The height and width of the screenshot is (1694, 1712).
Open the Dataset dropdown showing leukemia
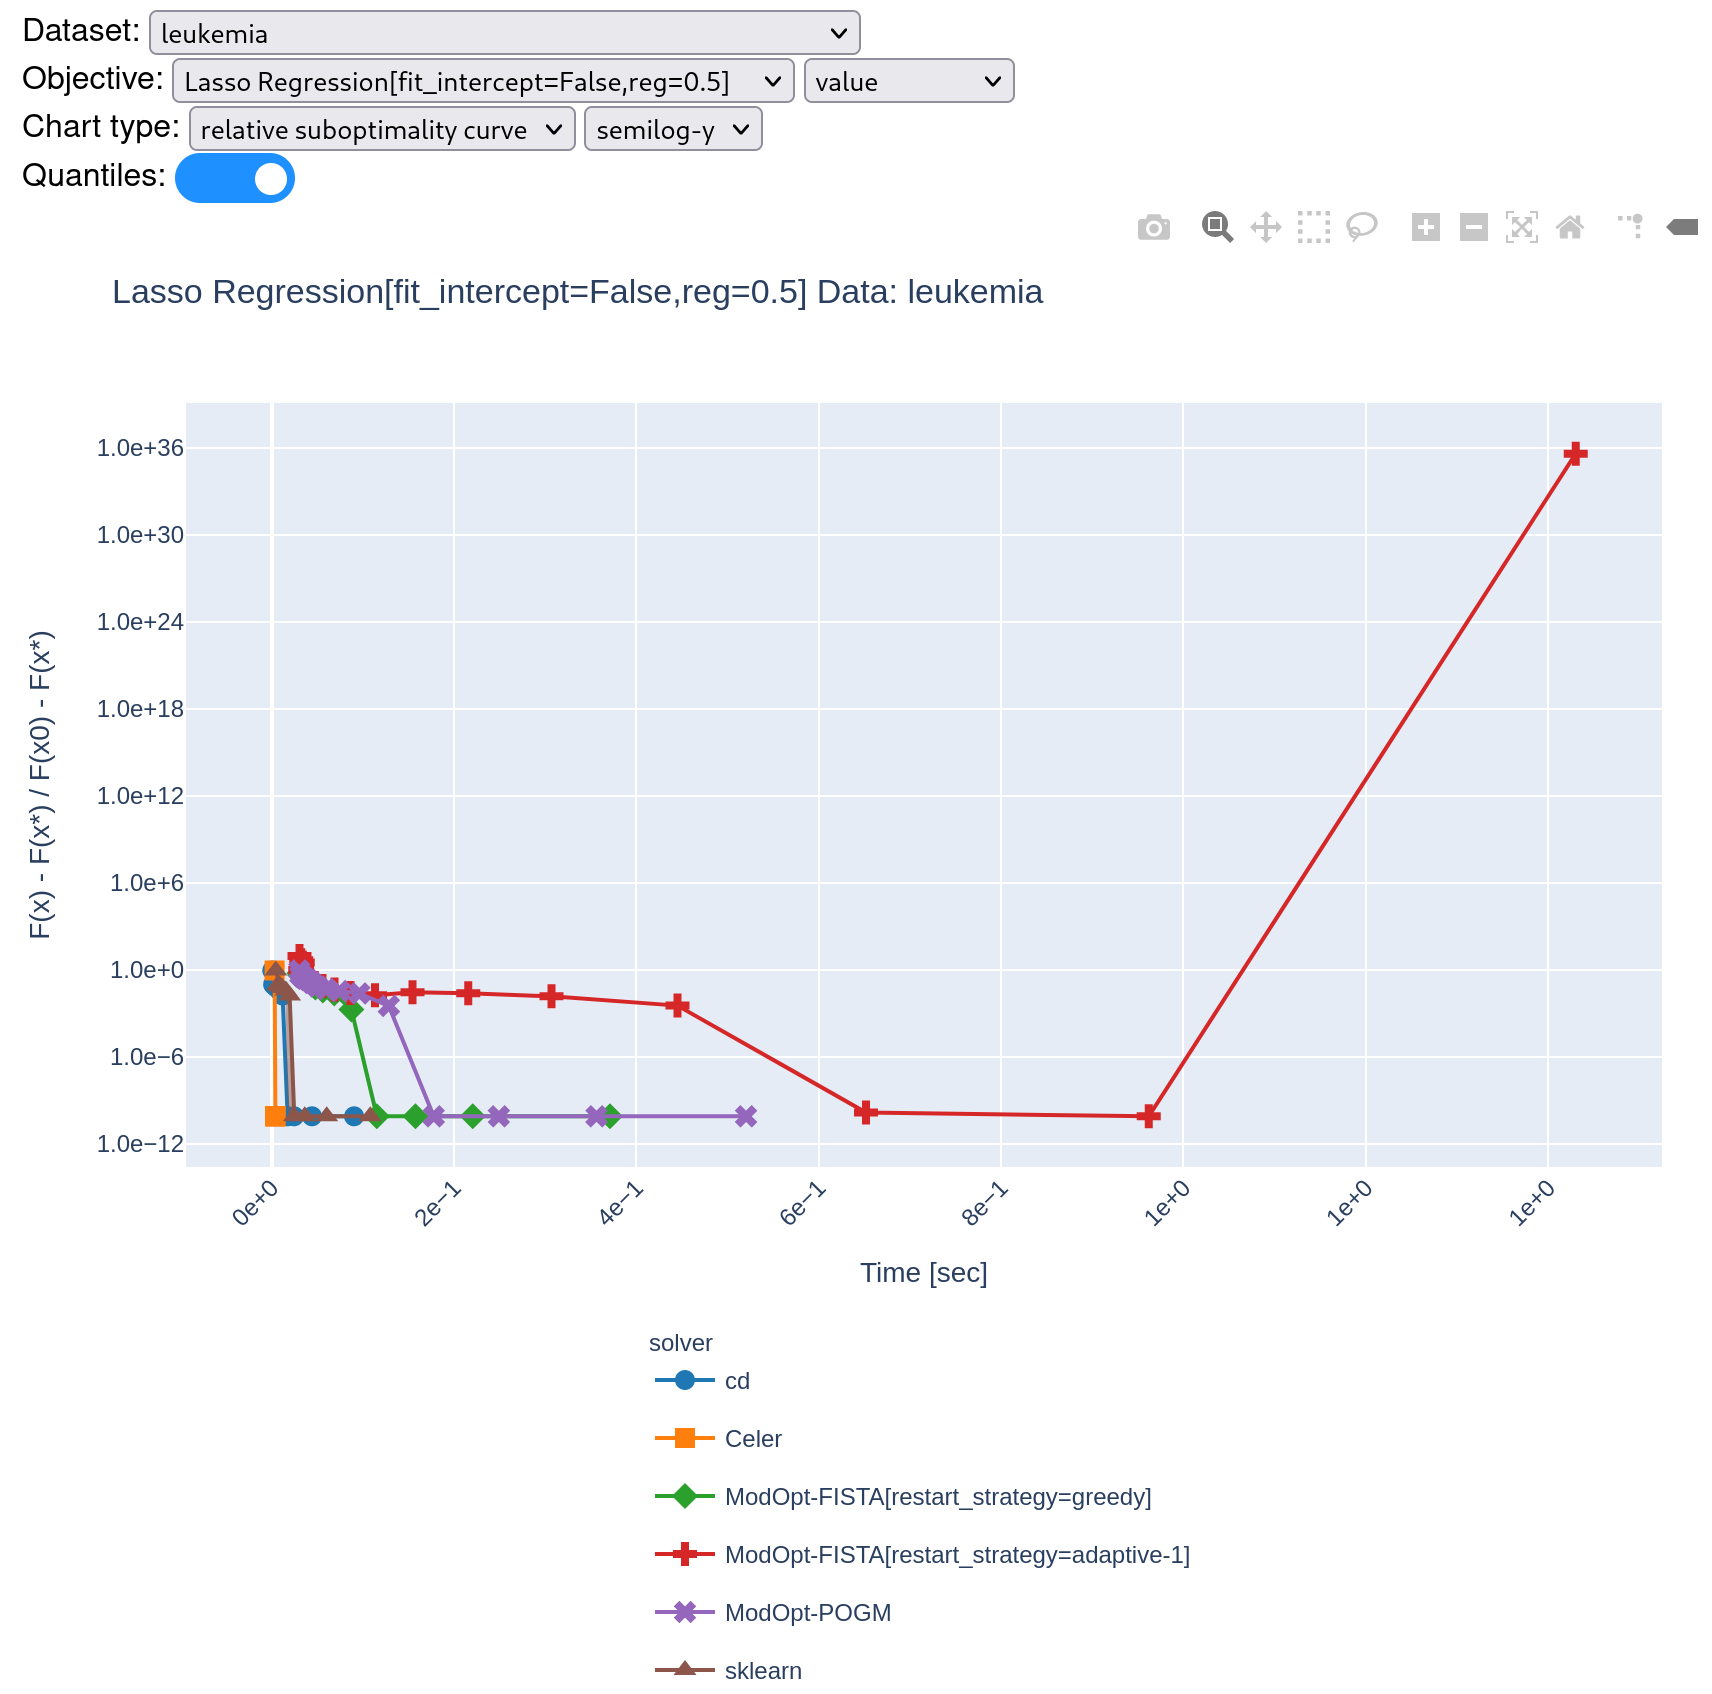pyautogui.click(x=505, y=33)
